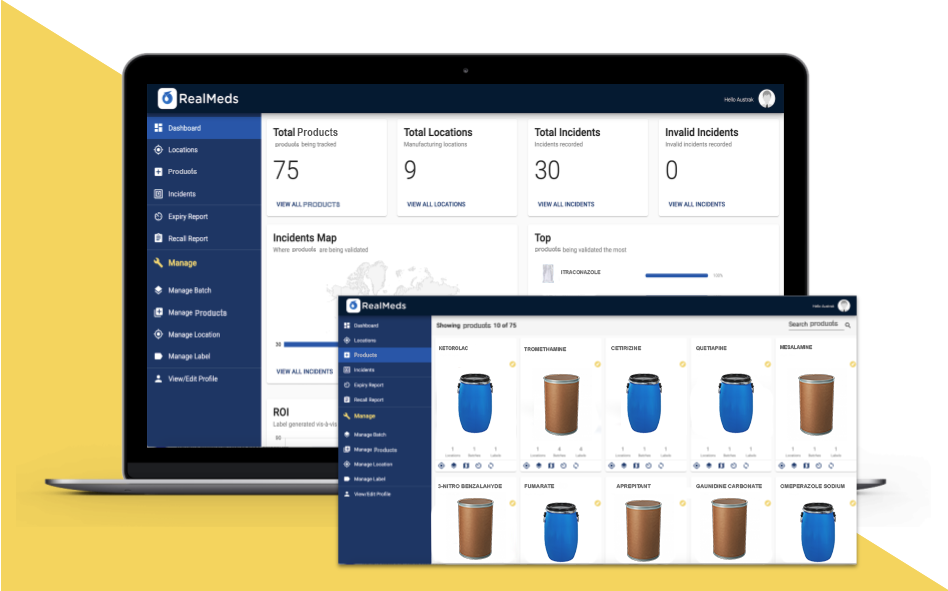948x591 pixels.
Task: Click the recall refresh icon under CETIRIZINE
Action: [x=661, y=465]
